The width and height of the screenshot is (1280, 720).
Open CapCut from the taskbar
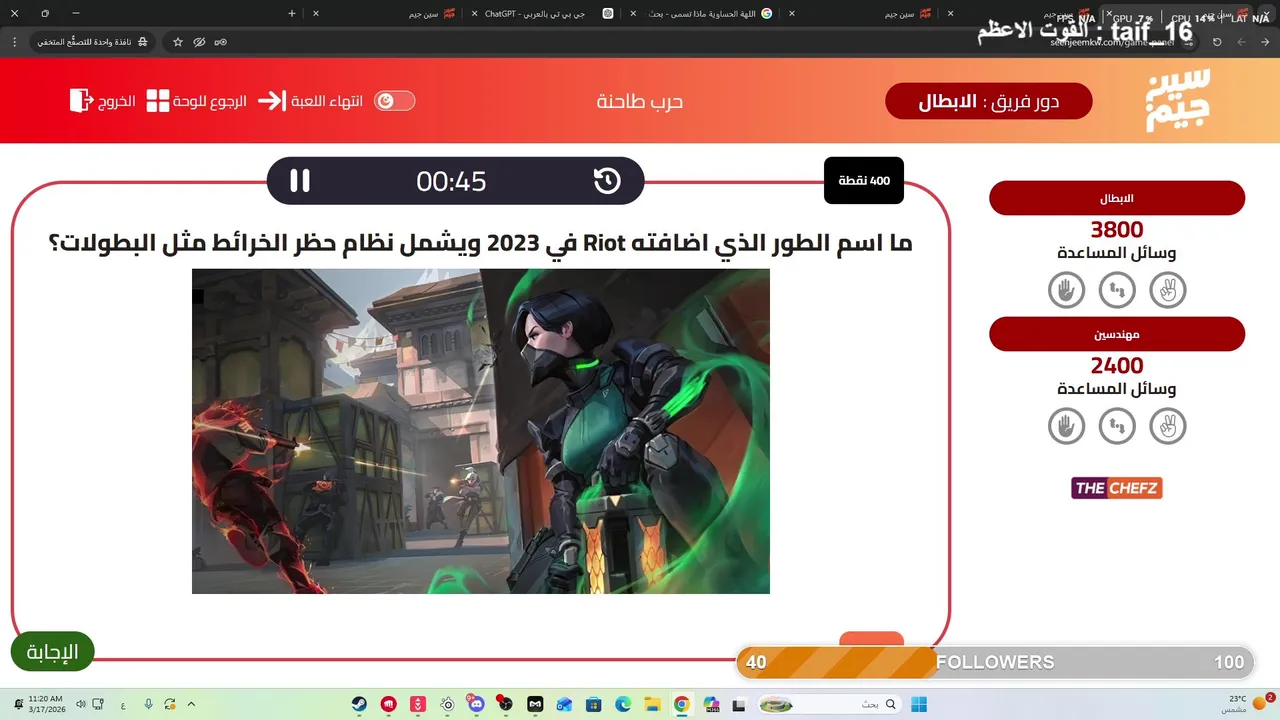coord(535,704)
